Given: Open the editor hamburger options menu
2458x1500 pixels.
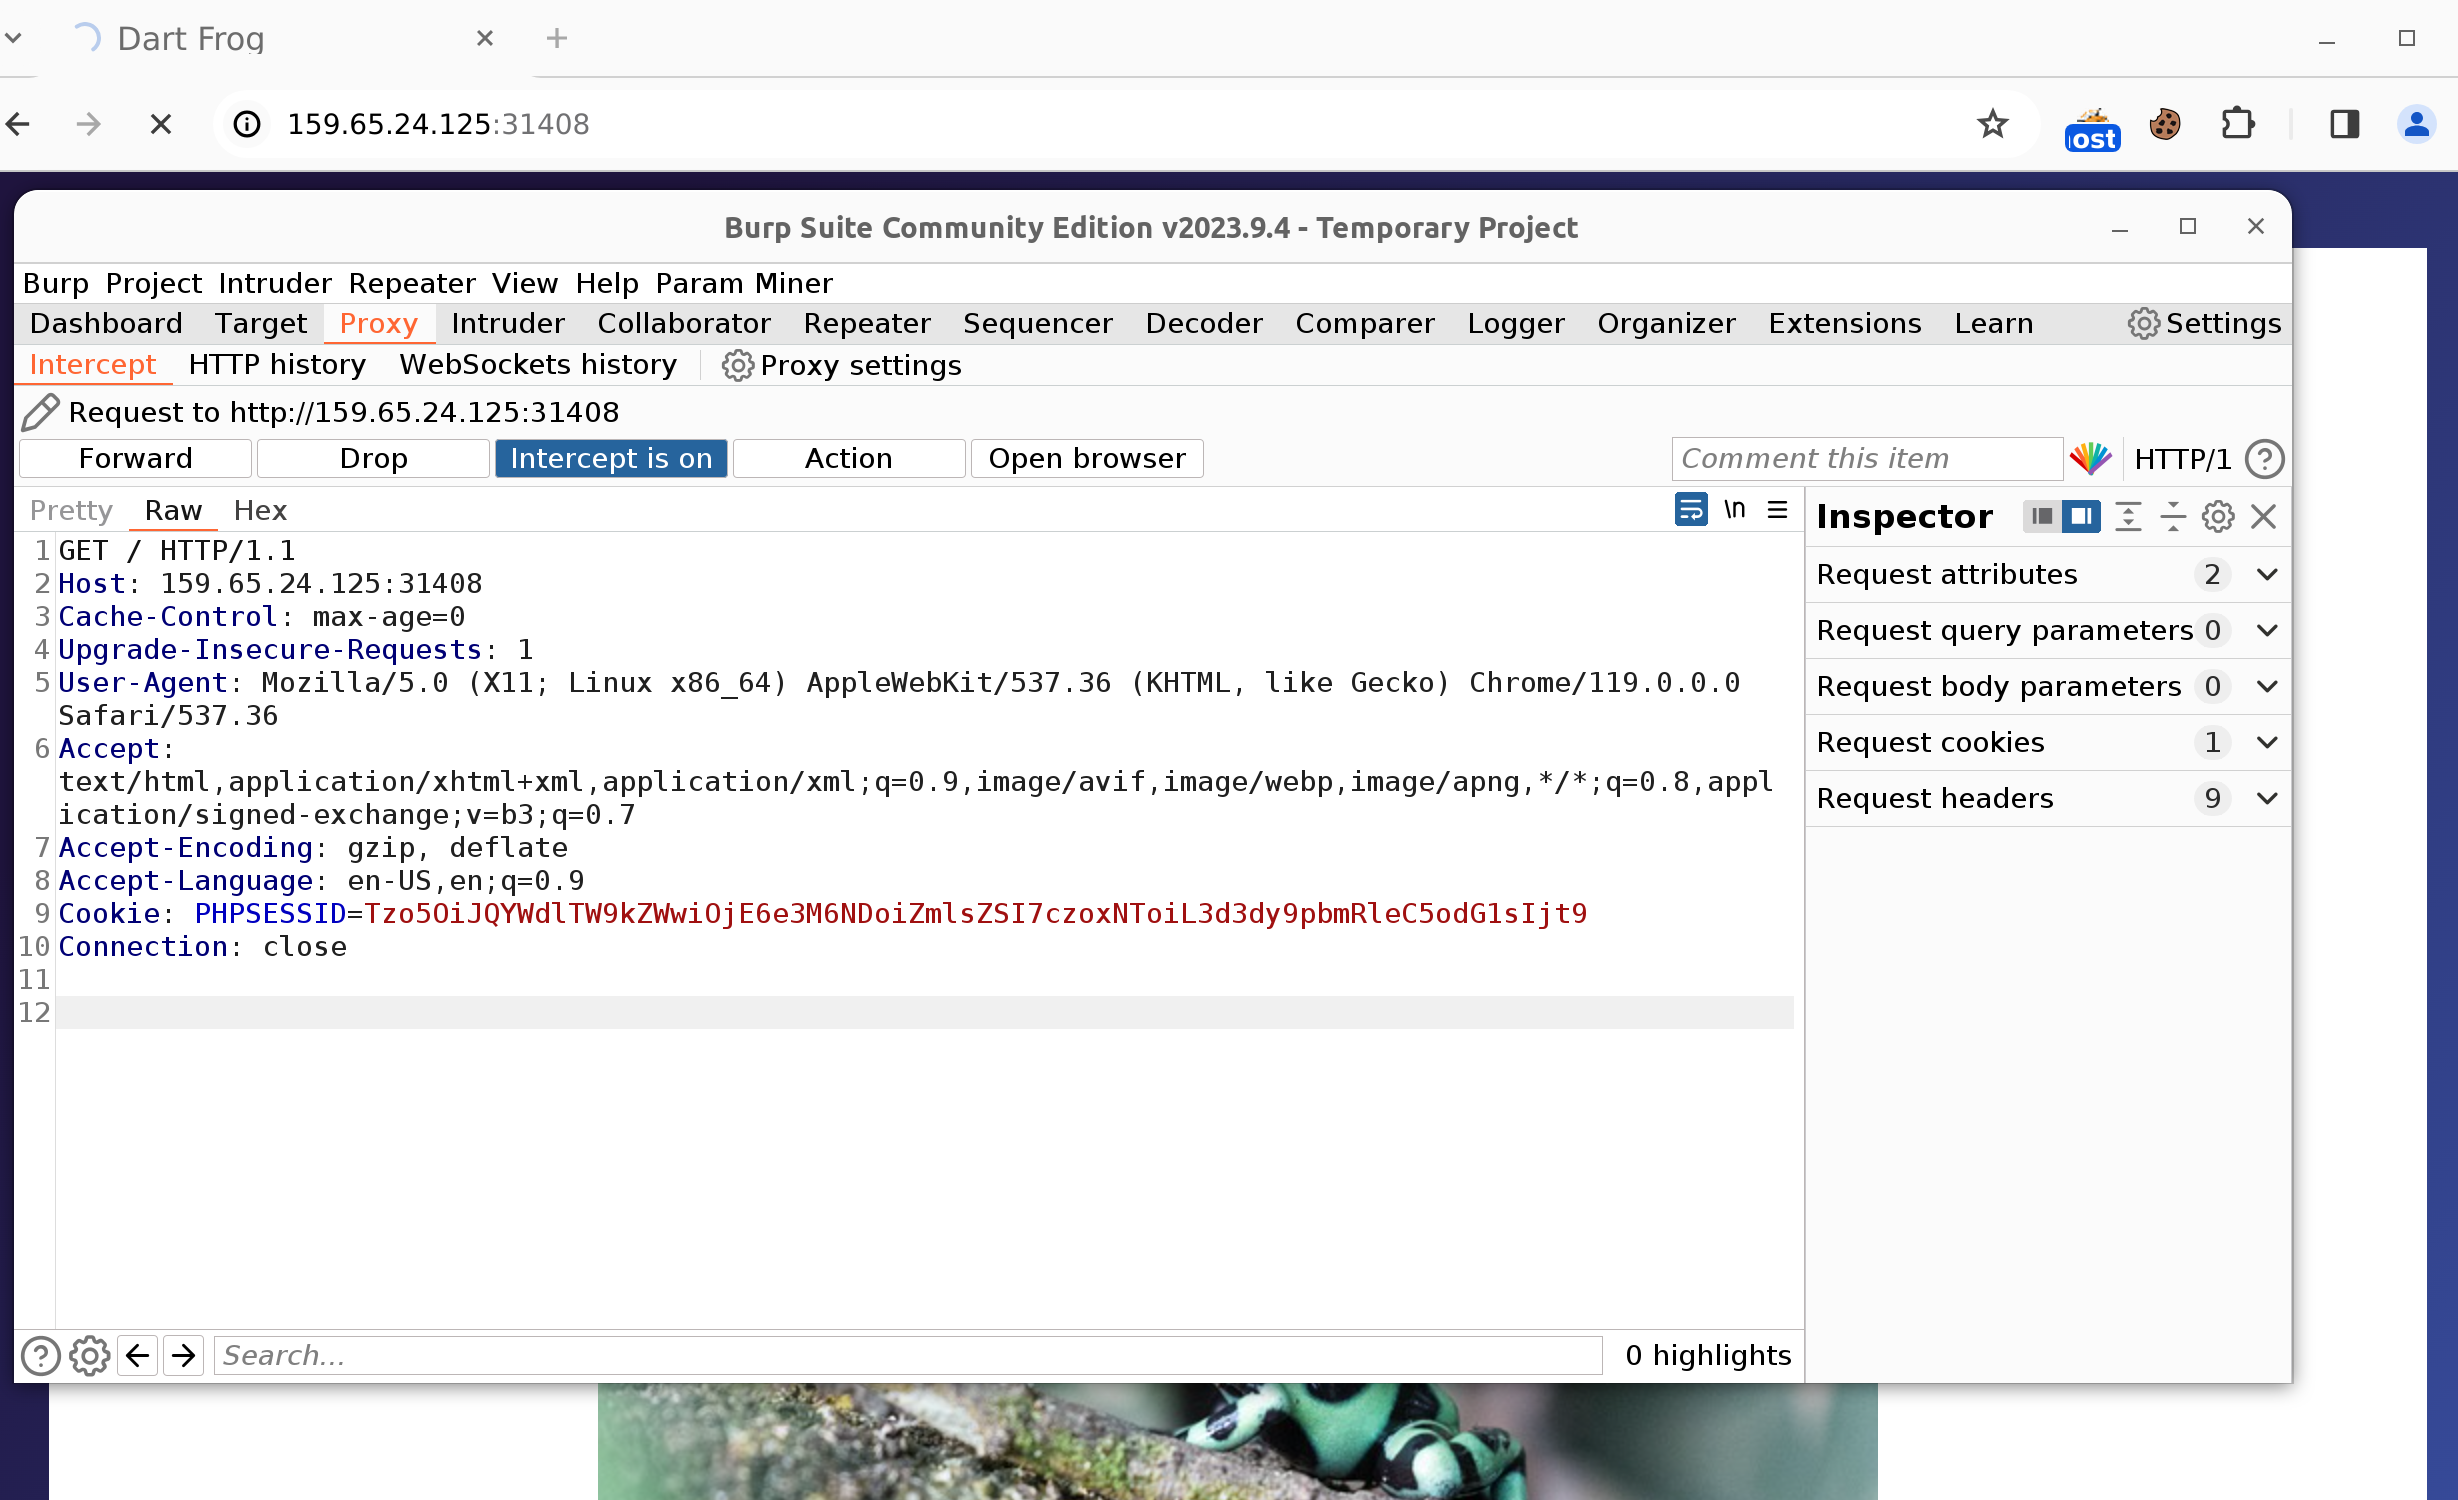Looking at the screenshot, I should [1777, 510].
